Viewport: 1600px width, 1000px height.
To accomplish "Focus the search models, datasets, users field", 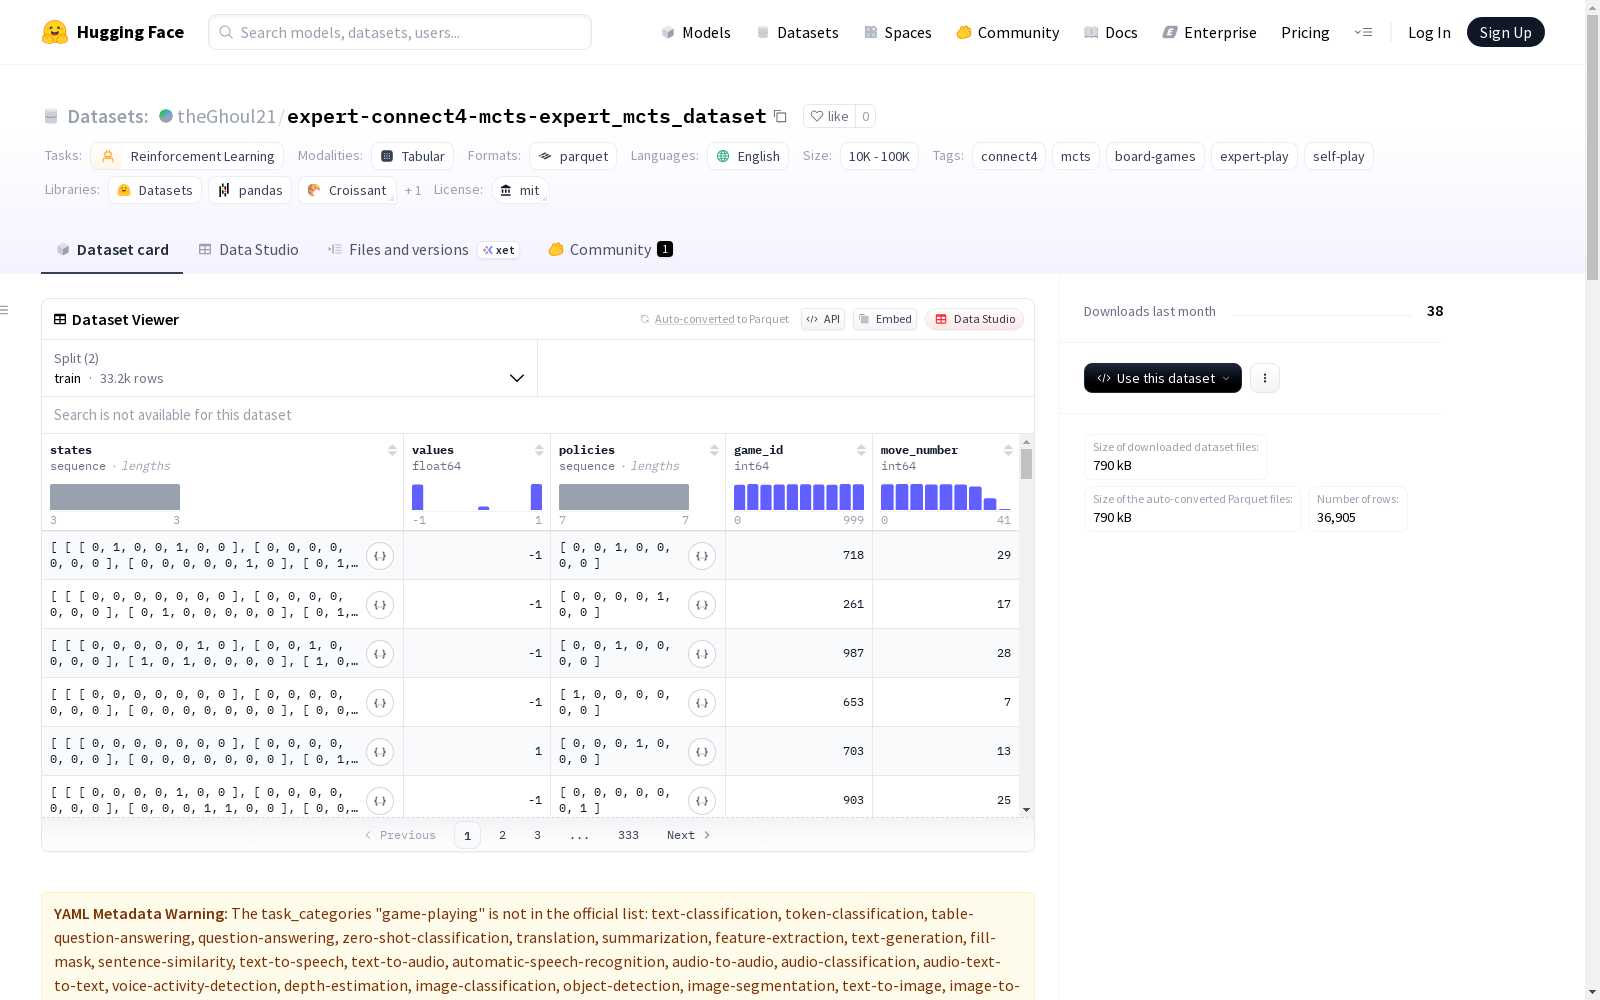I will click(x=400, y=32).
